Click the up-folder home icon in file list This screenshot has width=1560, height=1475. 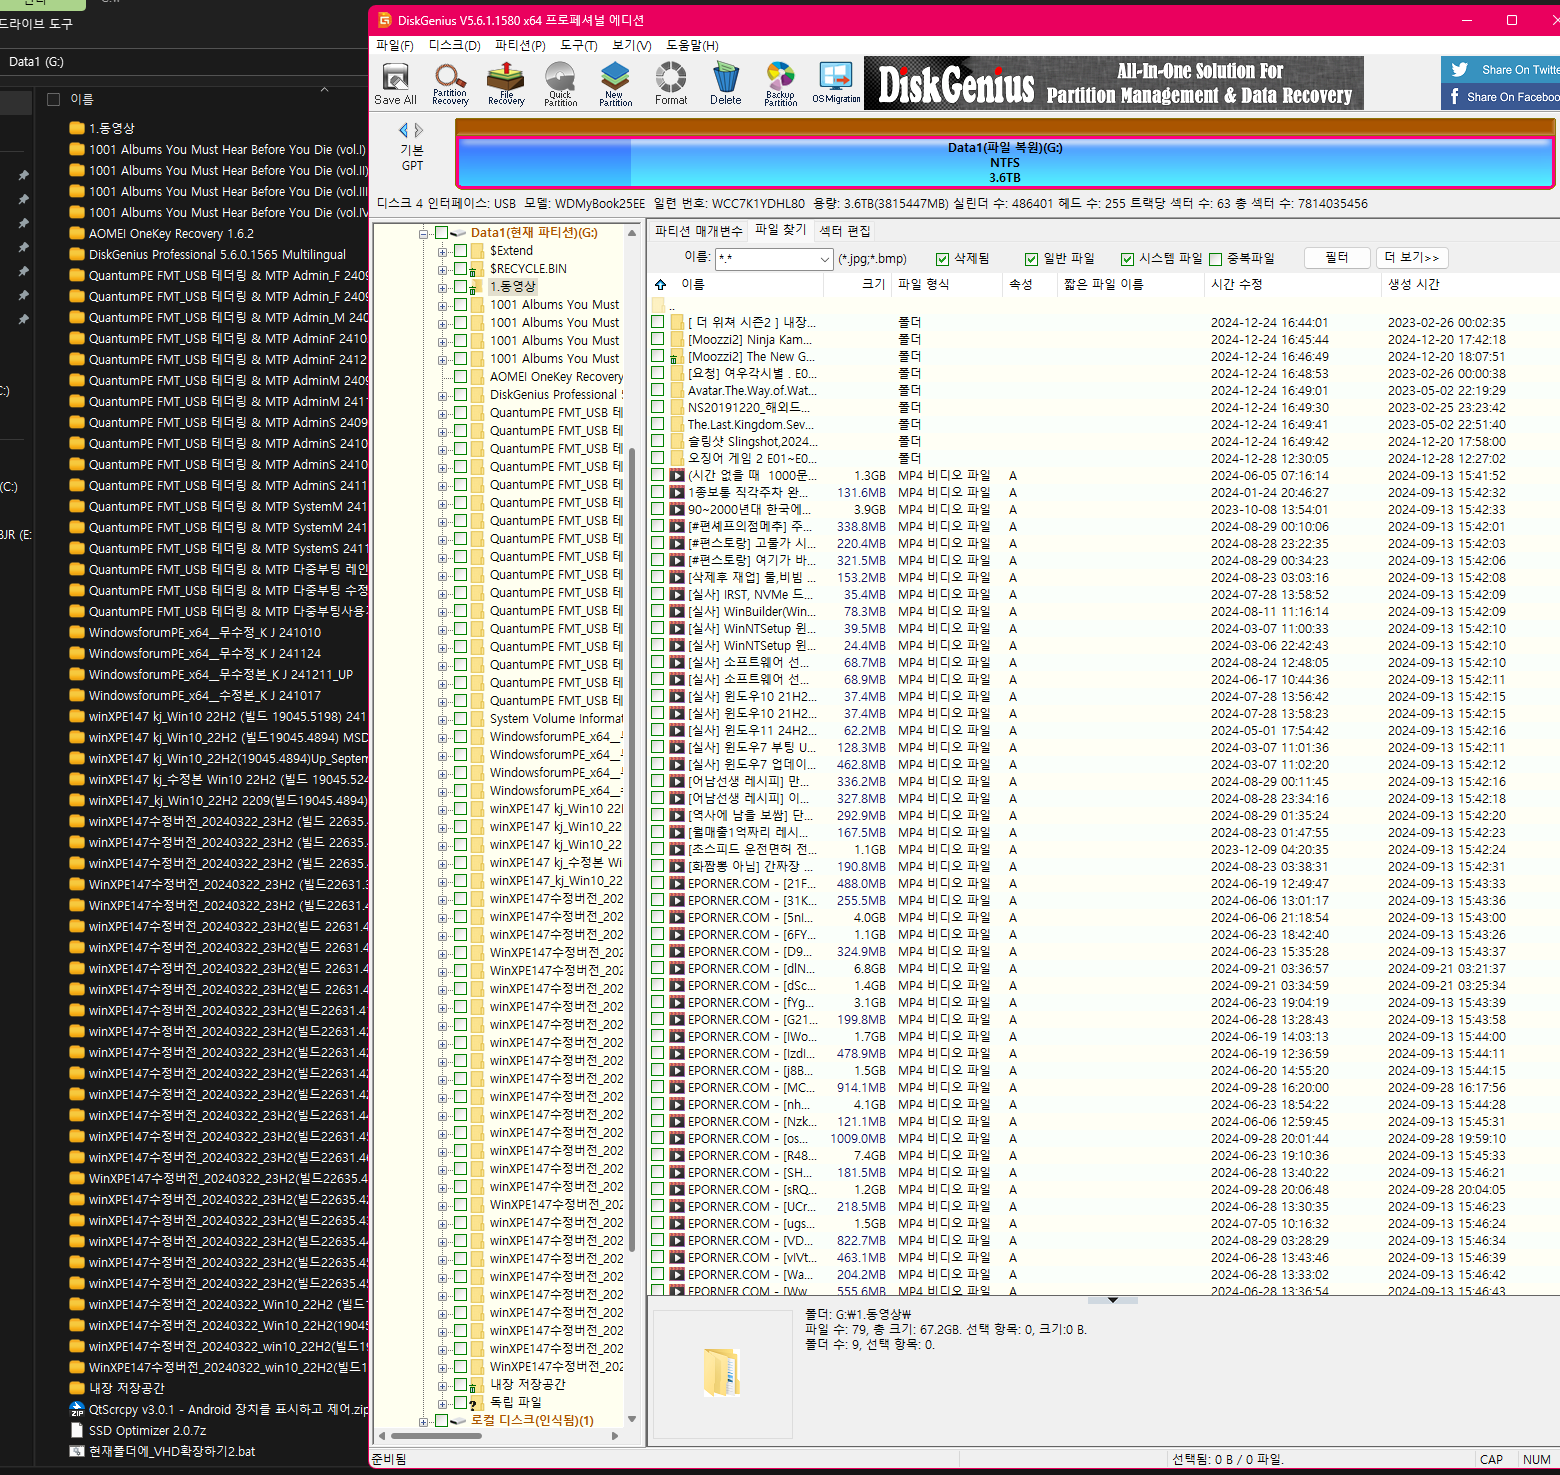click(660, 285)
